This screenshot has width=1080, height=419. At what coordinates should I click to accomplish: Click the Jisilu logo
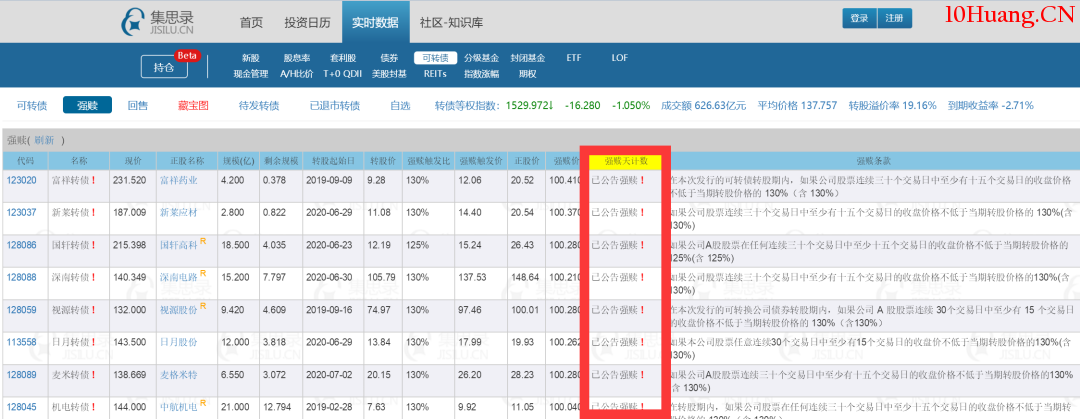158,21
